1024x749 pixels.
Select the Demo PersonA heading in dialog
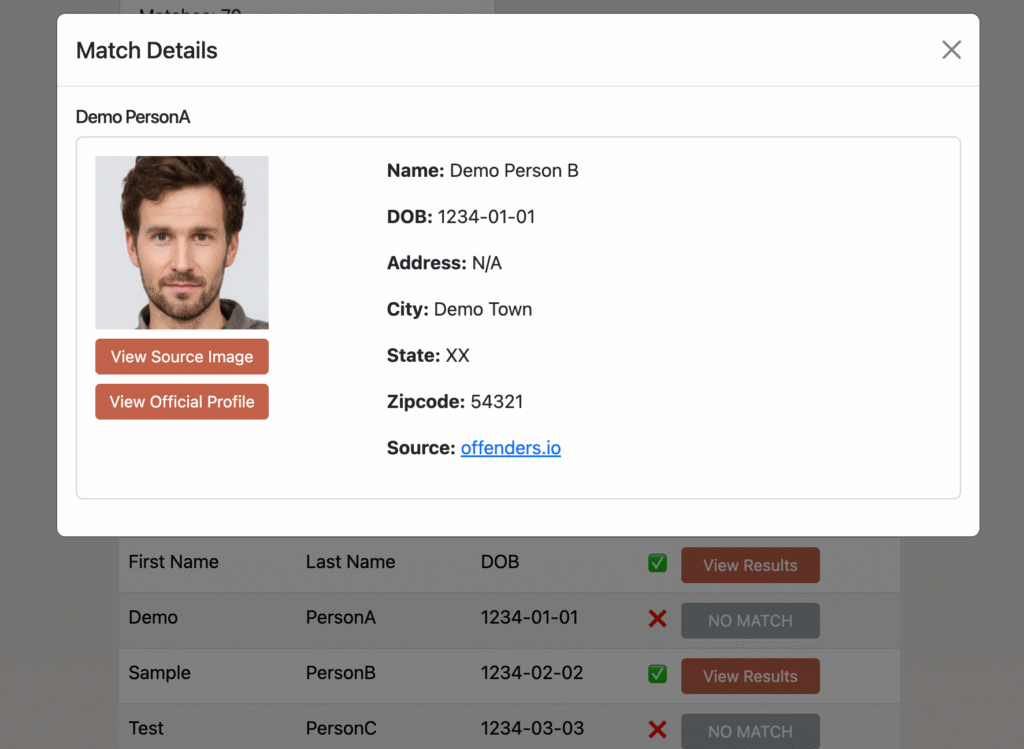(133, 117)
